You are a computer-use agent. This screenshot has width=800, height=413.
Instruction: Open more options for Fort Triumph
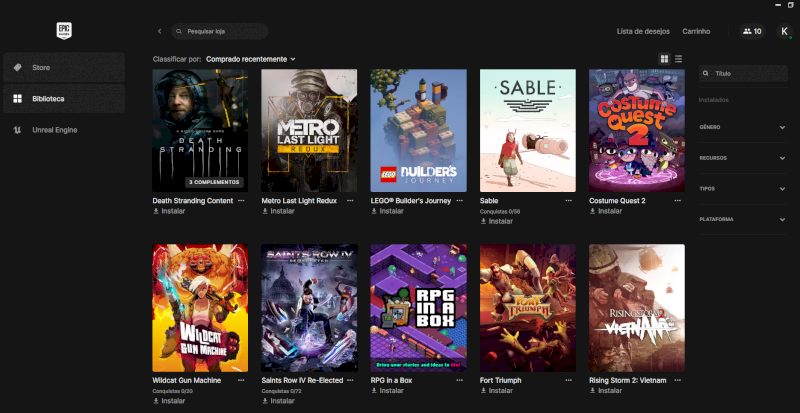(x=568, y=380)
